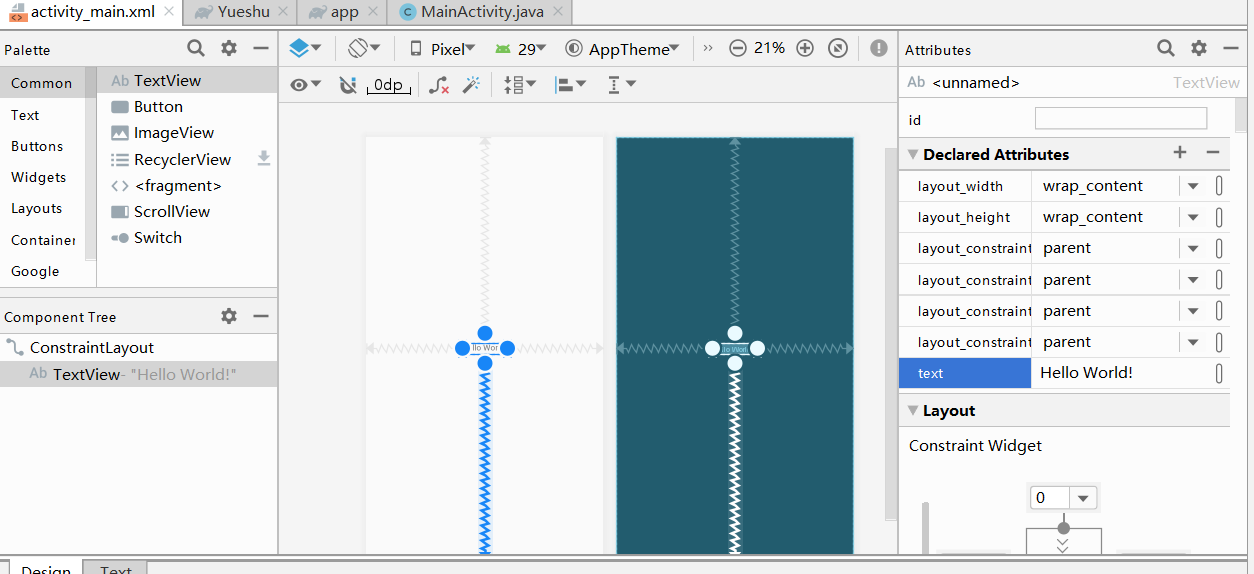The height and width of the screenshot is (574, 1254).
Task: Minimize the Attributes panel
Action: tap(1231, 48)
